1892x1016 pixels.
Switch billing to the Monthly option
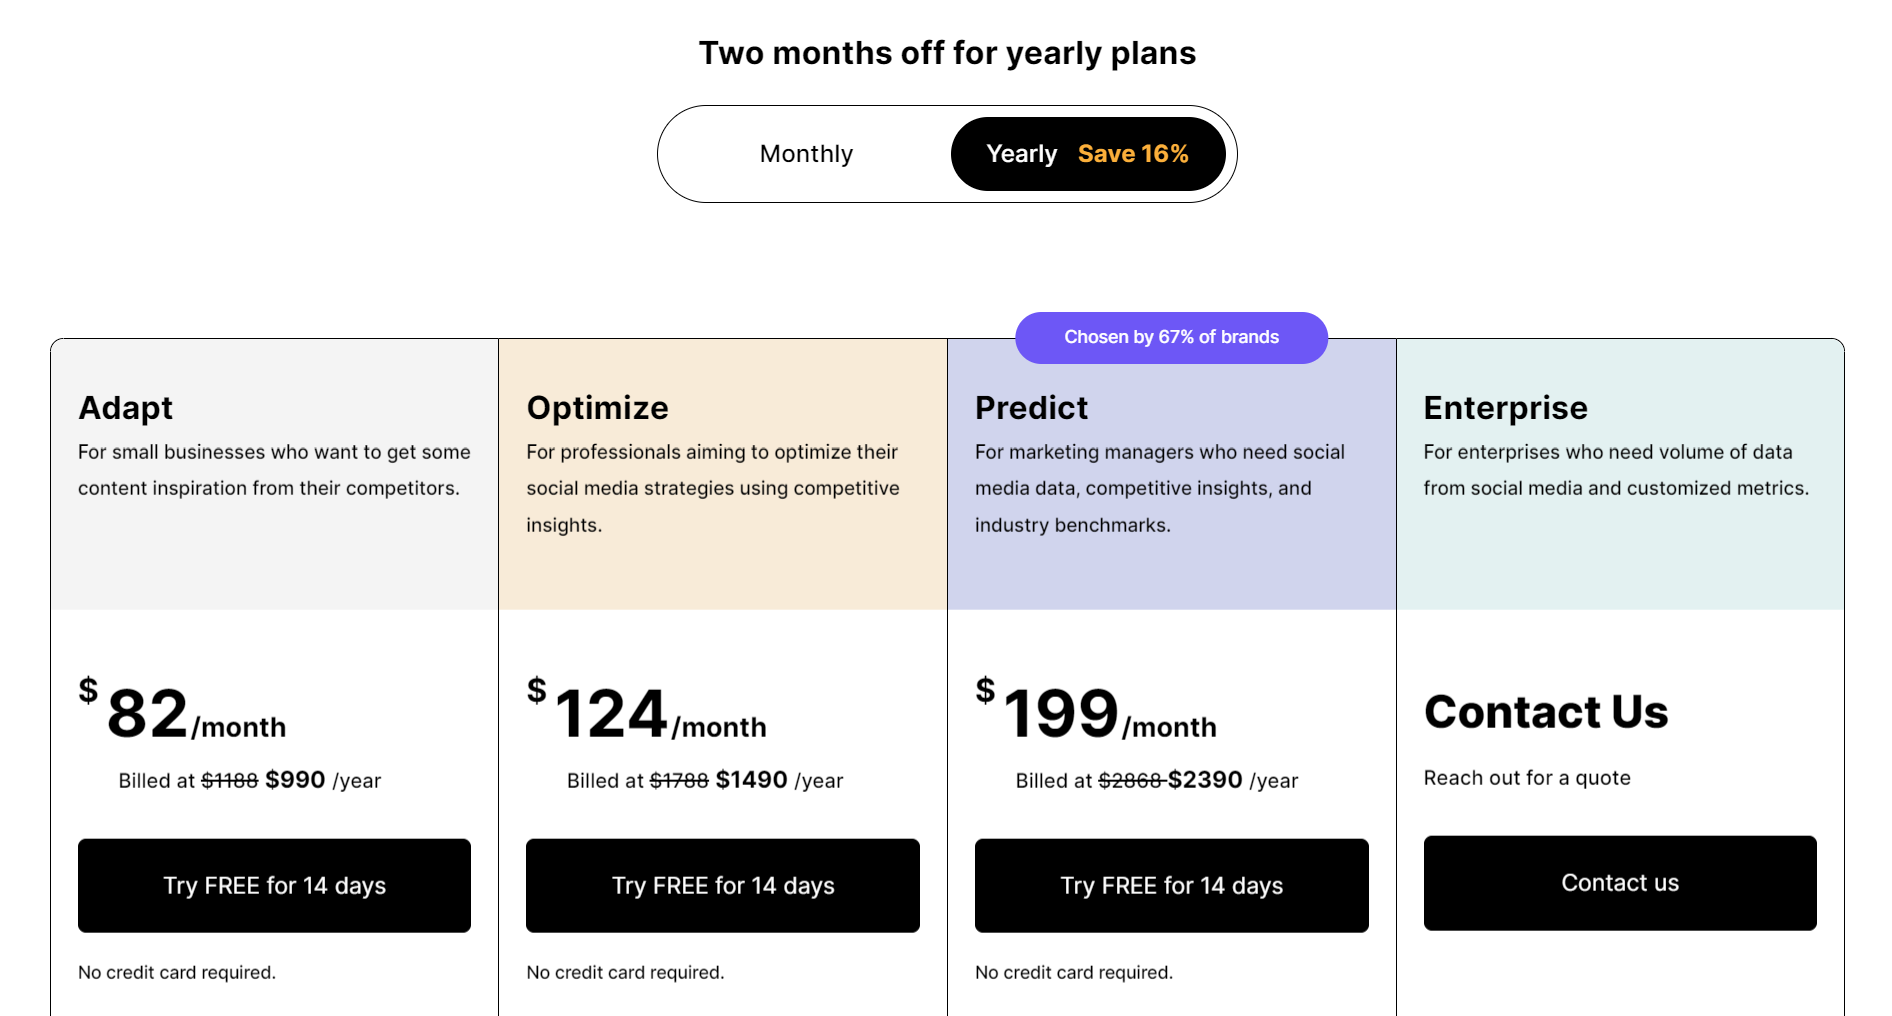tap(806, 154)
